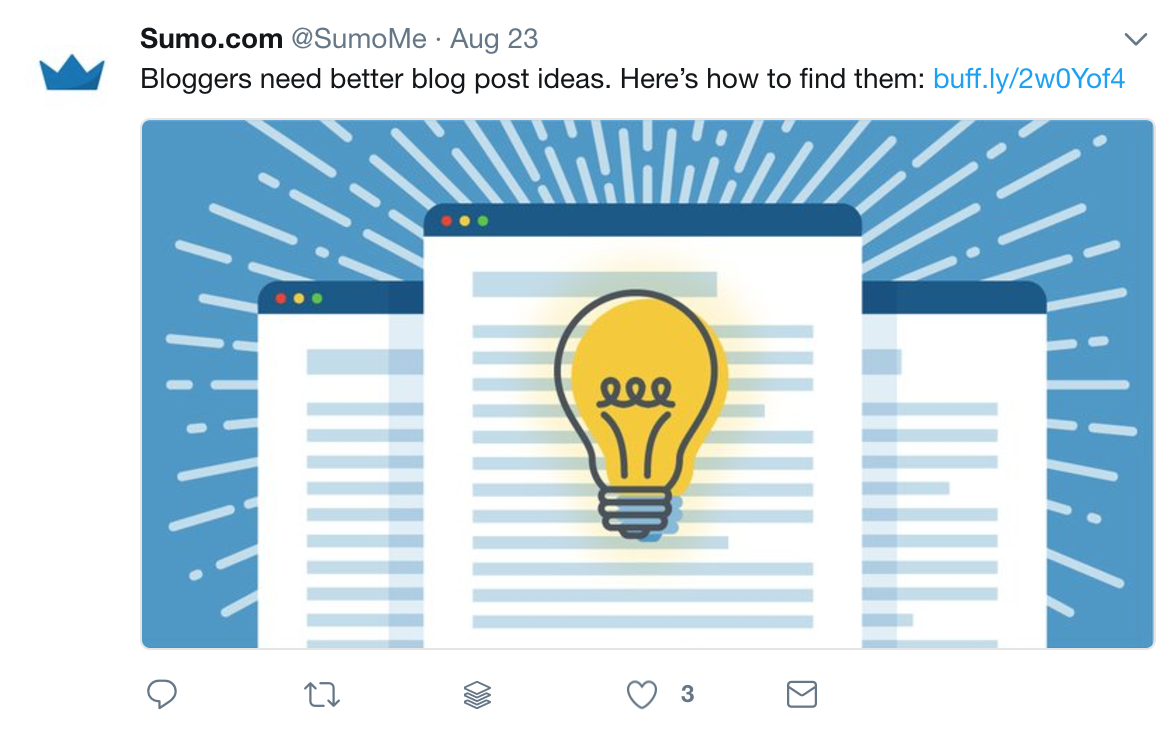This screenshot has width=1176, height=730.
Task: Open the buff.ly/2w0Yof4 link
Action: point(1028,79)
